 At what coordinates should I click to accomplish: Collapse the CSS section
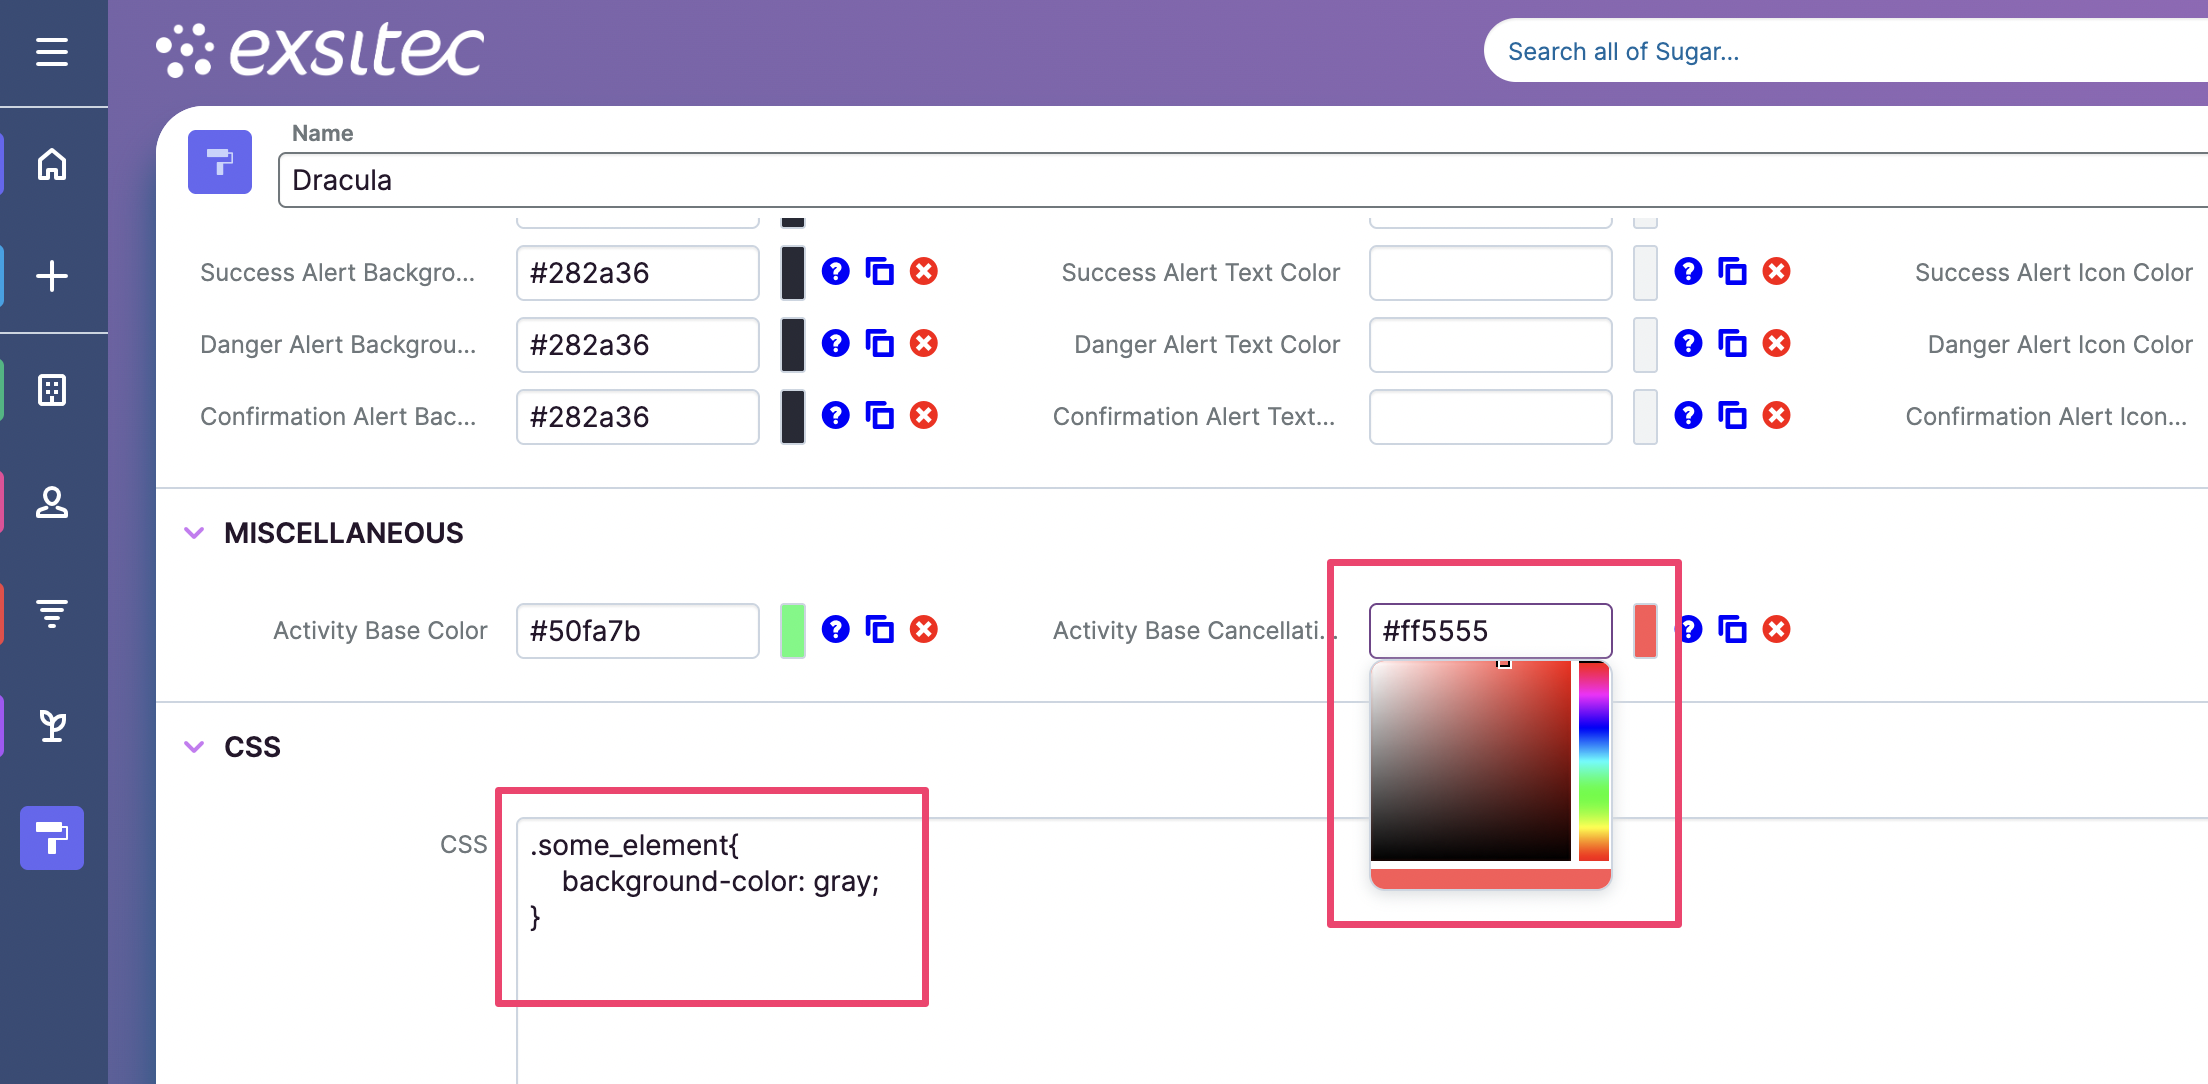(x=194, y=747)
